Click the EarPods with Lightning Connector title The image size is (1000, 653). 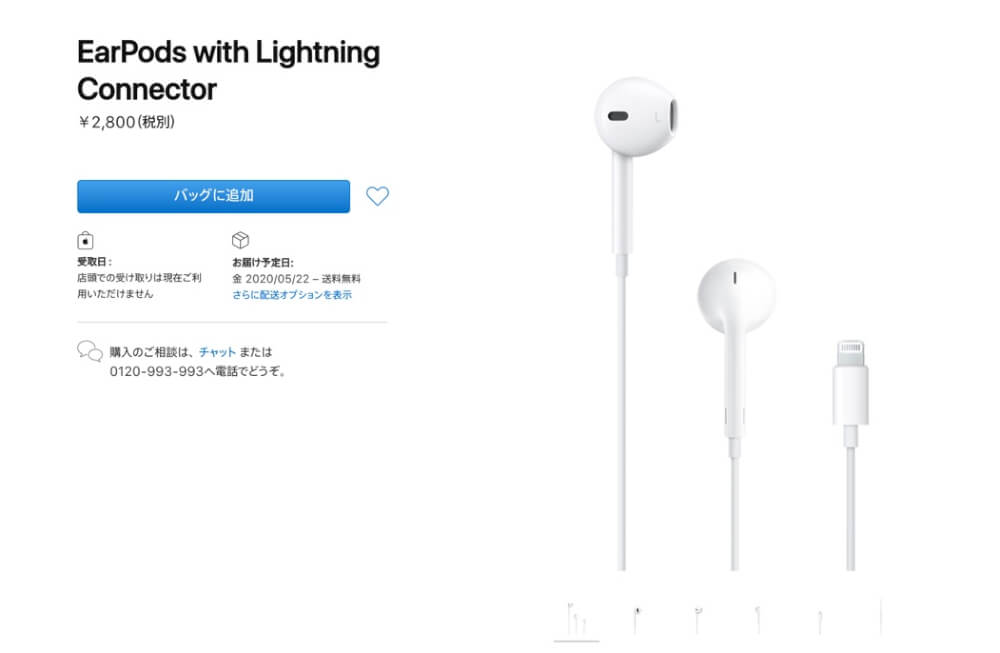228,70
